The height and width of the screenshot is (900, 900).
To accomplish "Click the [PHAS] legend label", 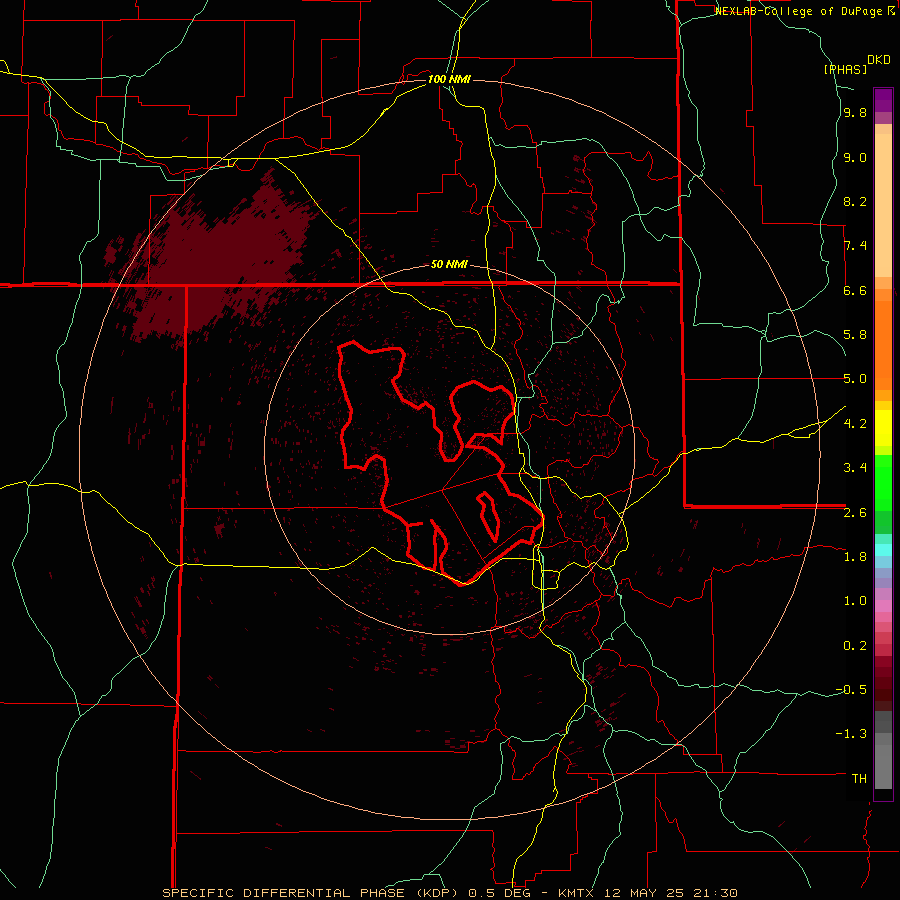I will 845,69.
